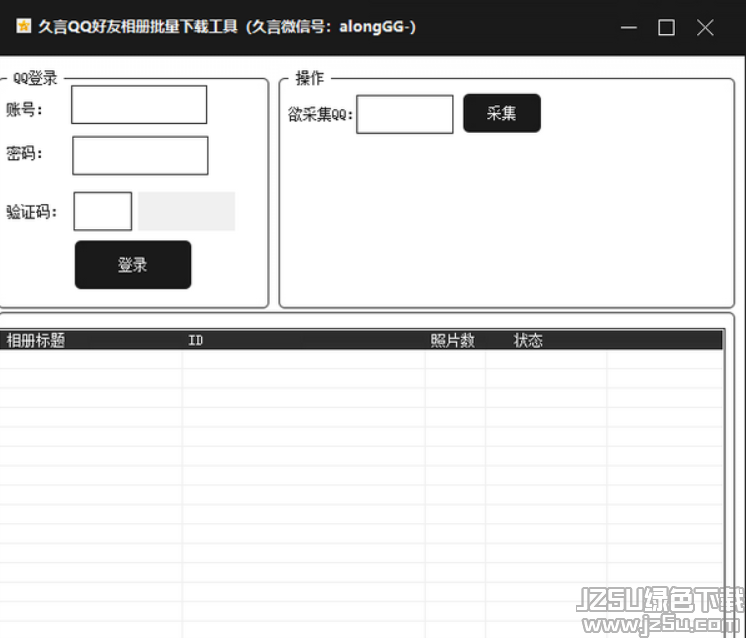Click the 欲采集QQ: label
Image resolution: width=746 pixels, height=638 pixels.
(320, 114)
